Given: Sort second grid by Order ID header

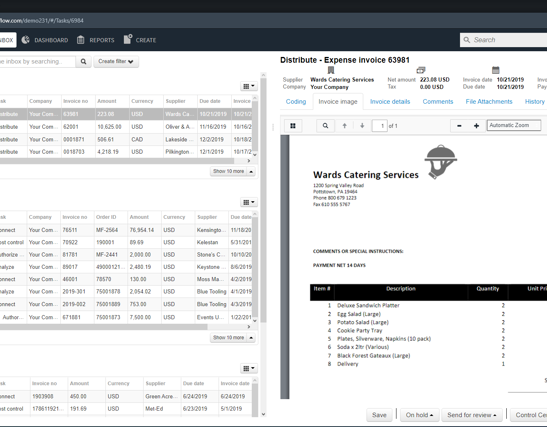Looking at the screenshot, I should click(x=106, y=217).
